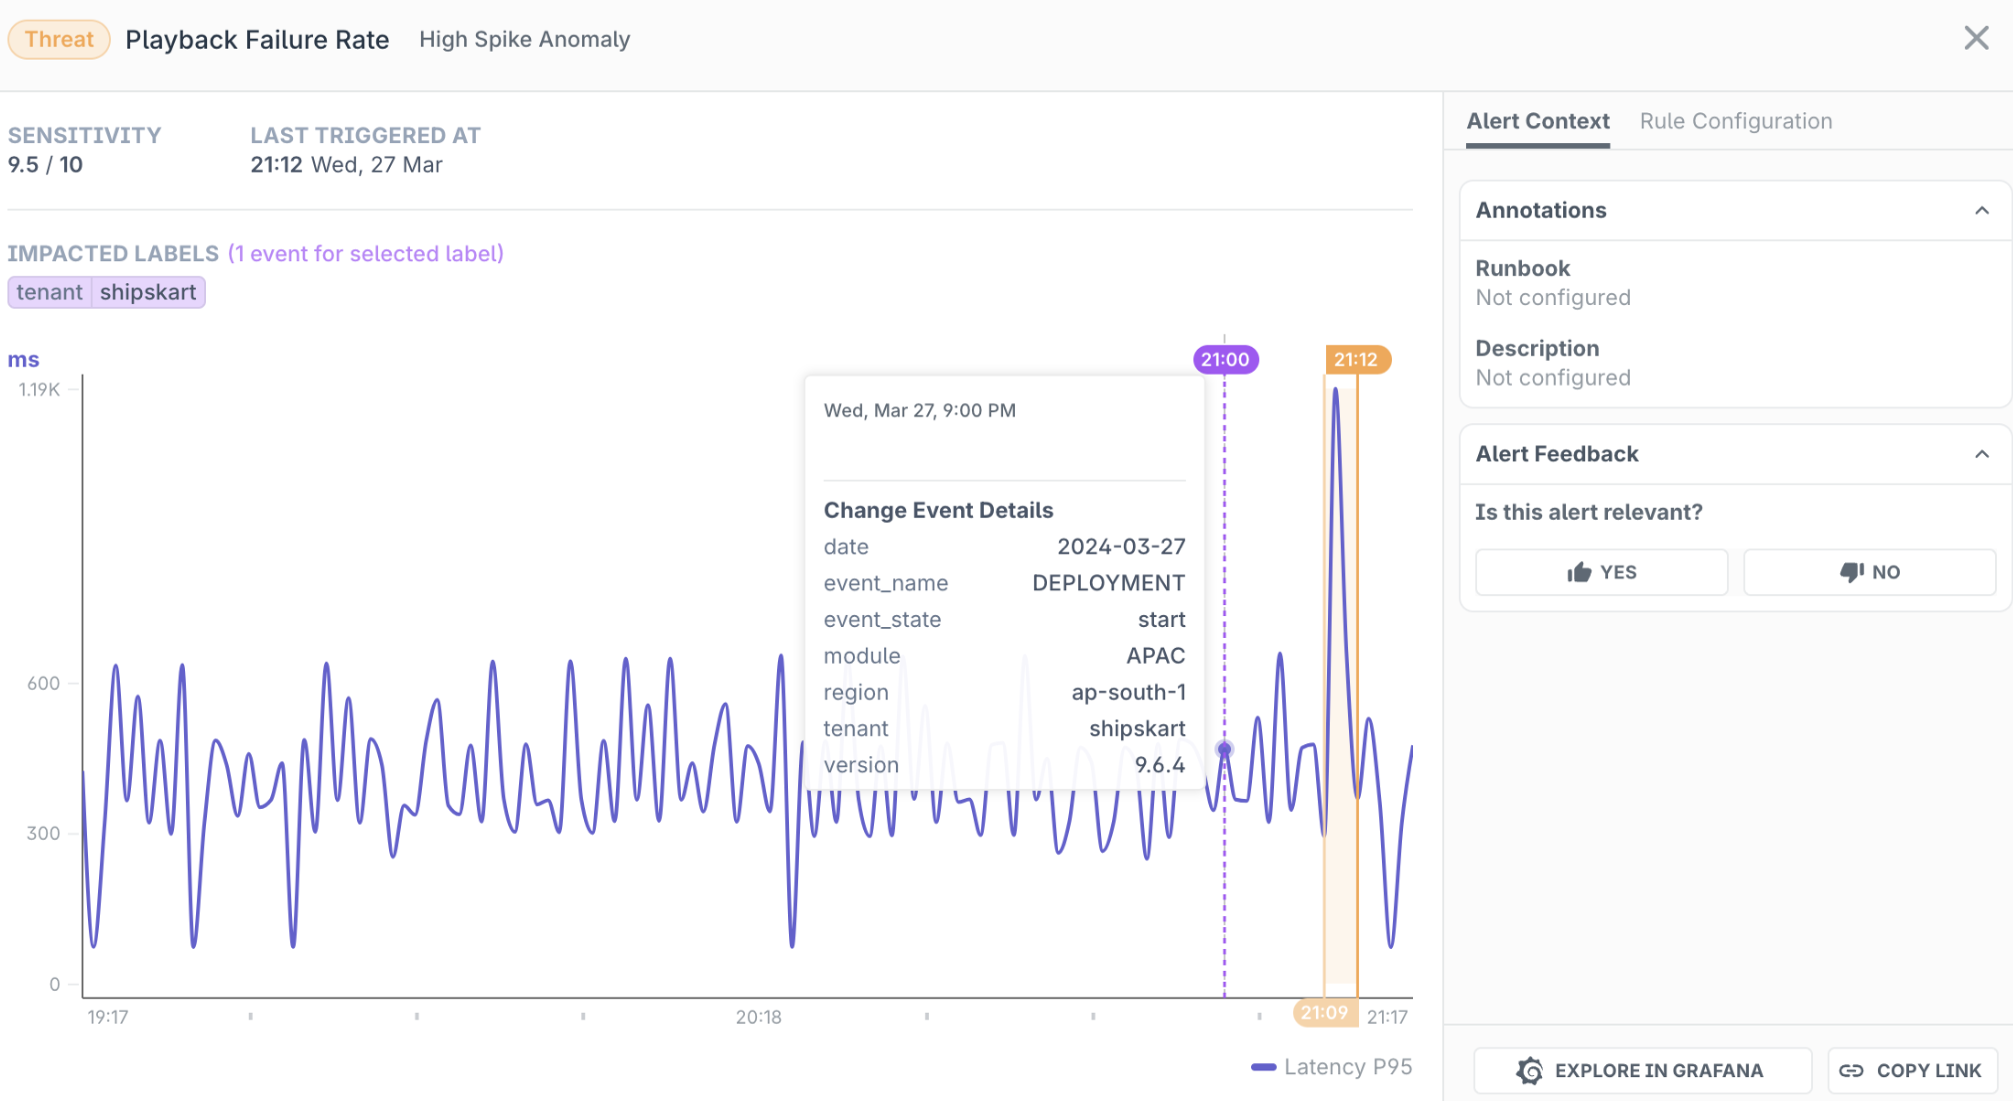The height and width of the screenshot is (1101, 2014).
Task: Select the tenant shipskart label chip
Action: (106, 292)
